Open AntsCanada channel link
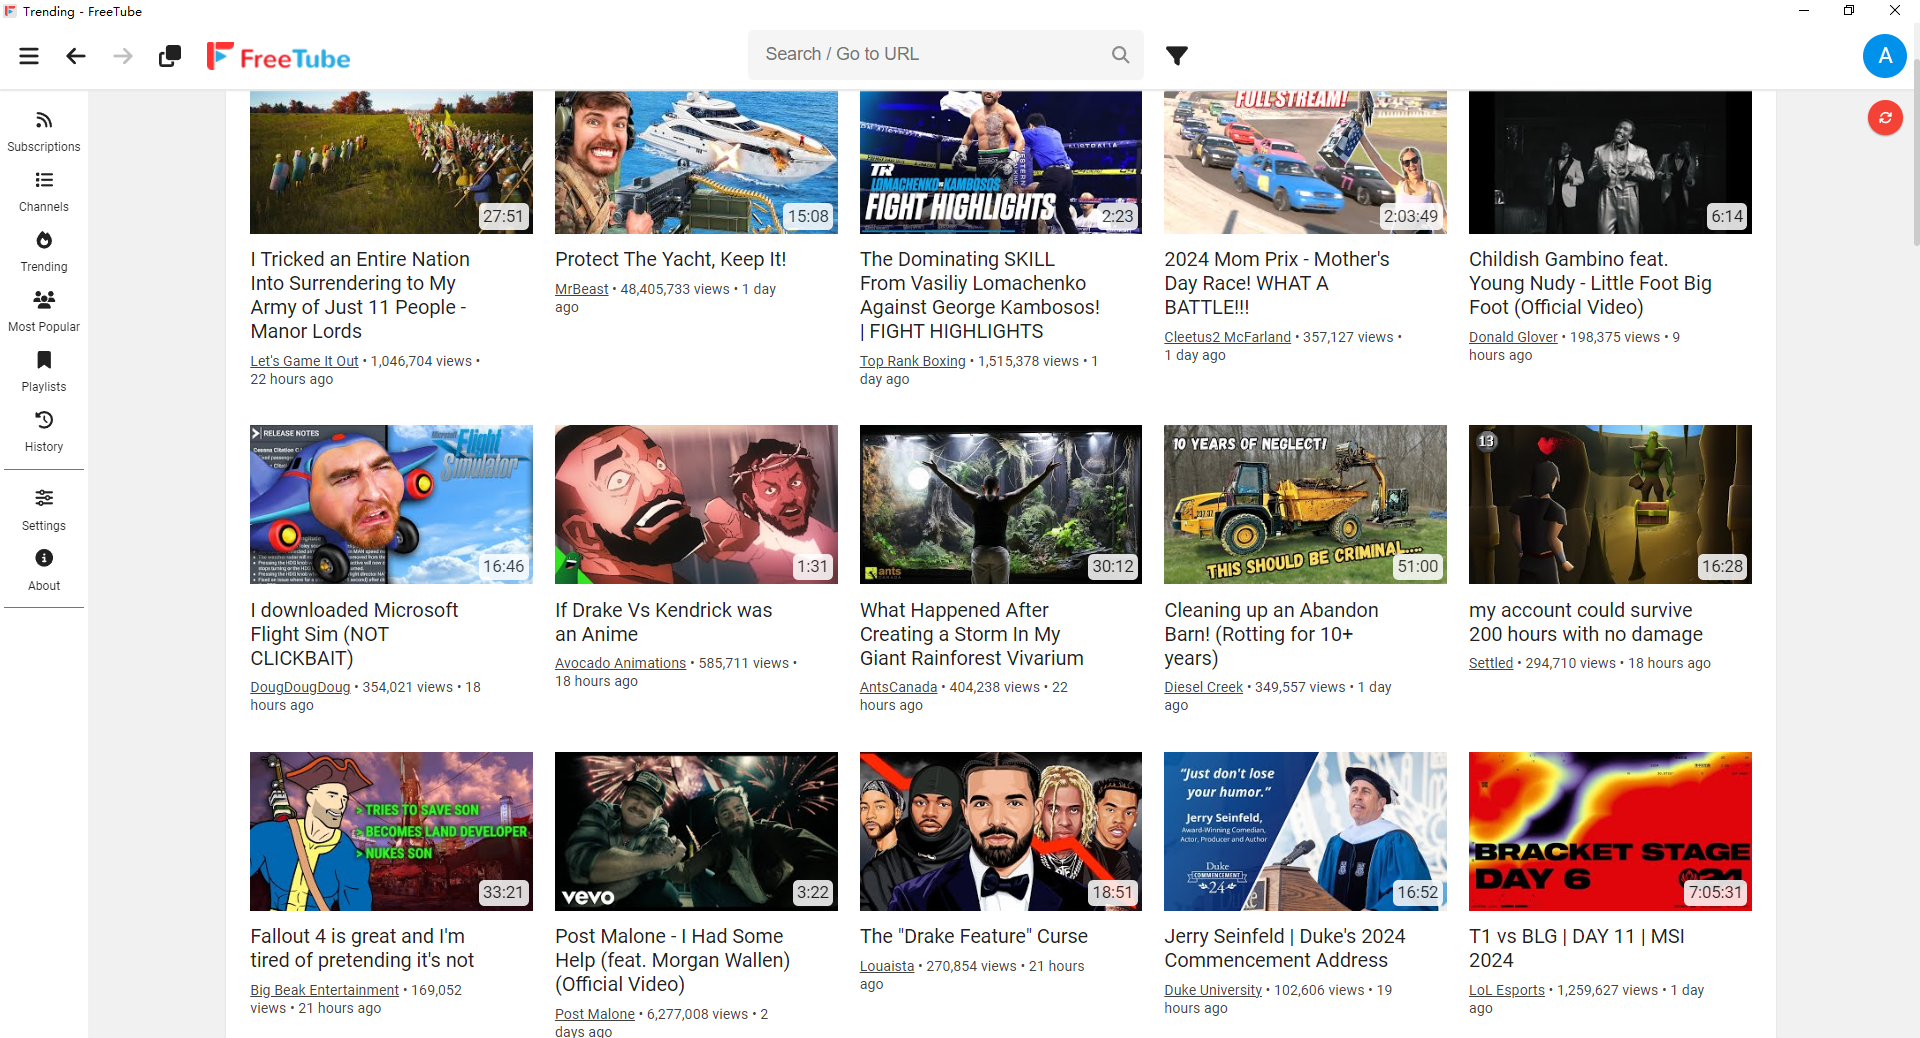This screenshot has height=1038, width=1920. click(899, 687)
